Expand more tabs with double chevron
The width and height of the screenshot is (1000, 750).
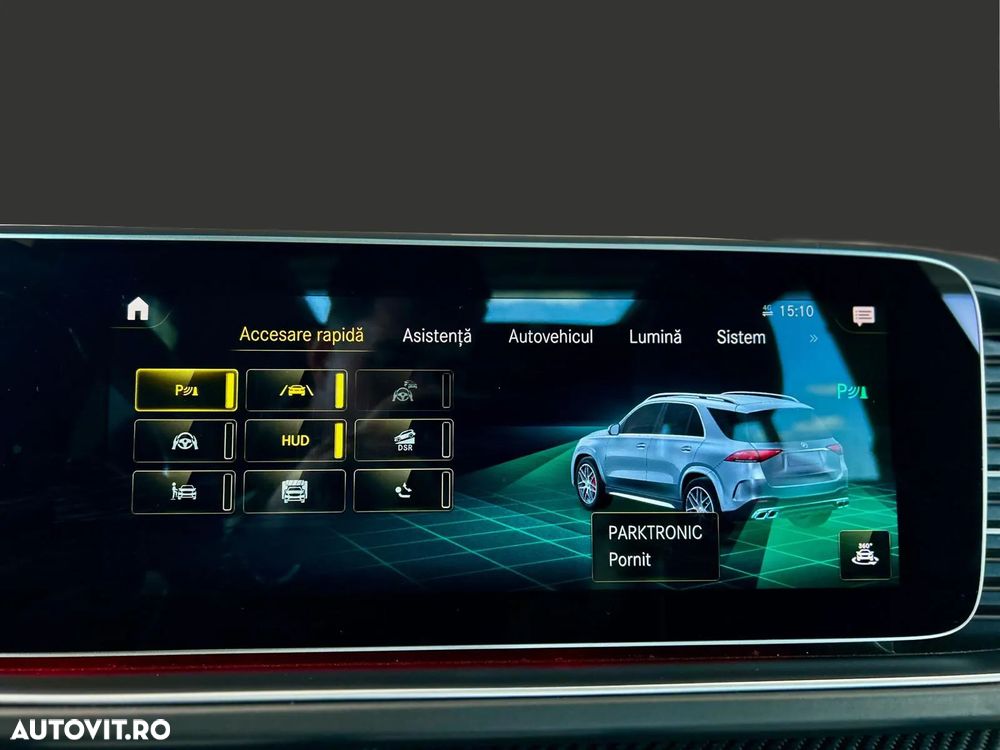pos(813,339)
